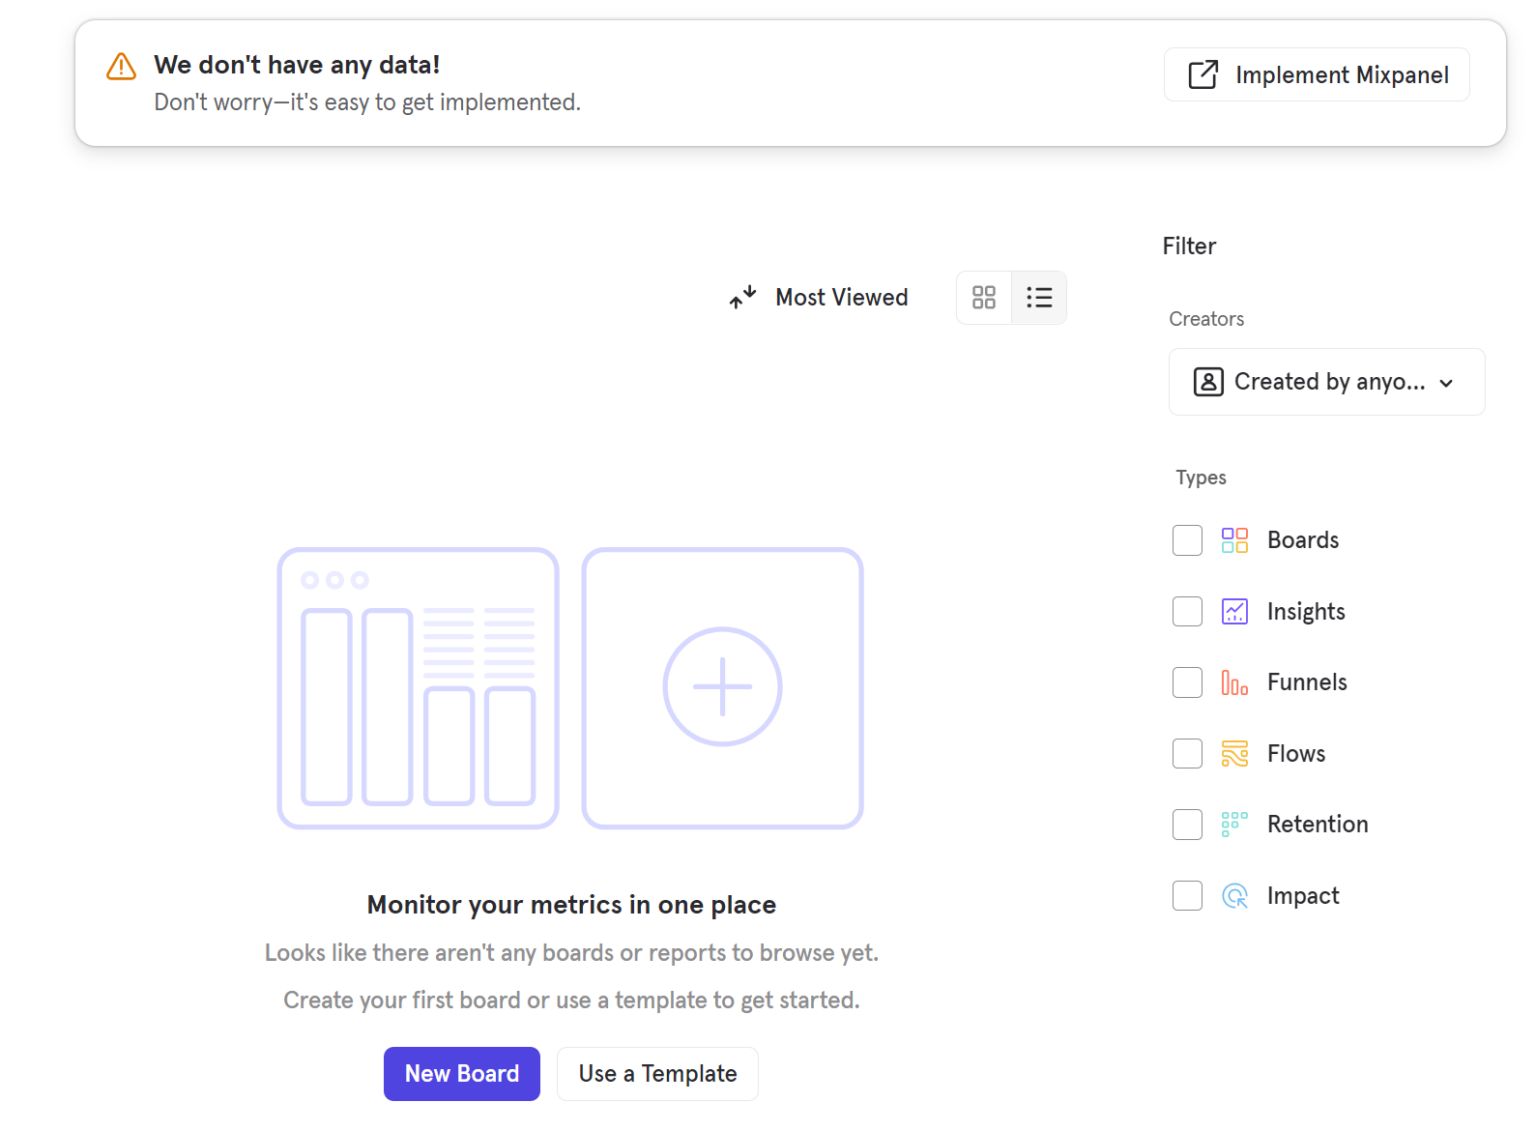Enable the Retention filter checkbox
The height and width of the screenshot is (1131, 1536).
tap(1187, 824)
